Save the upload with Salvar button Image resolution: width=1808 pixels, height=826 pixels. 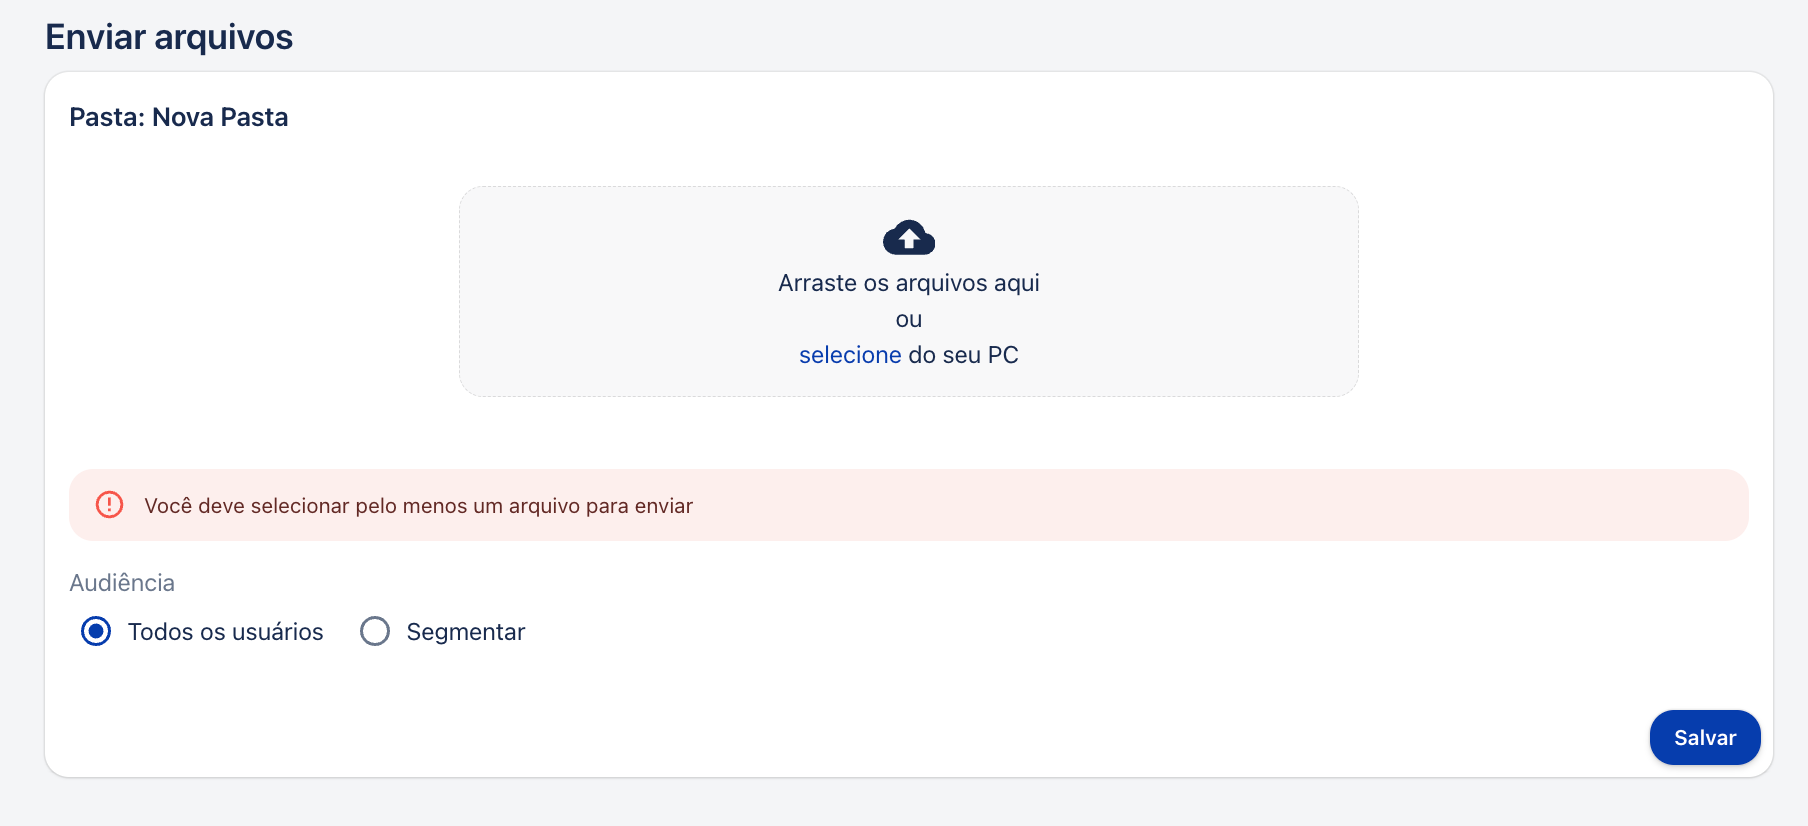click(x=1704, y=737)
